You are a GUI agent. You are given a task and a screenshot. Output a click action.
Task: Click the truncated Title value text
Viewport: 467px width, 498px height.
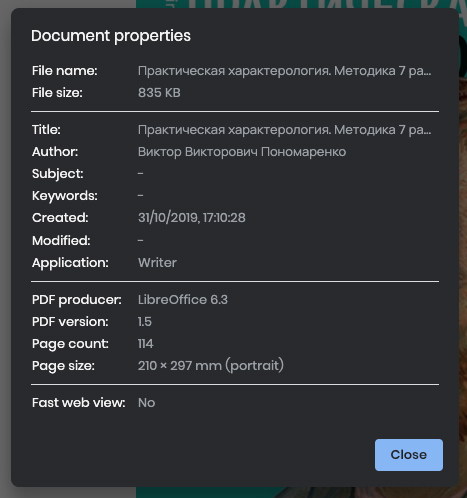click(285, 130)
